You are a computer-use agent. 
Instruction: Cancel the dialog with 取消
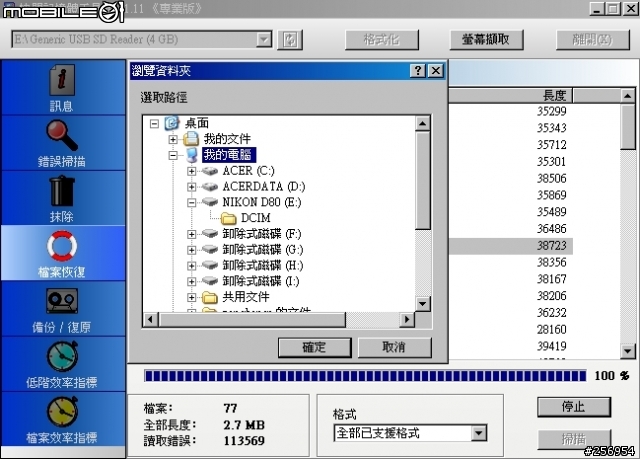(x=394, y=348)
